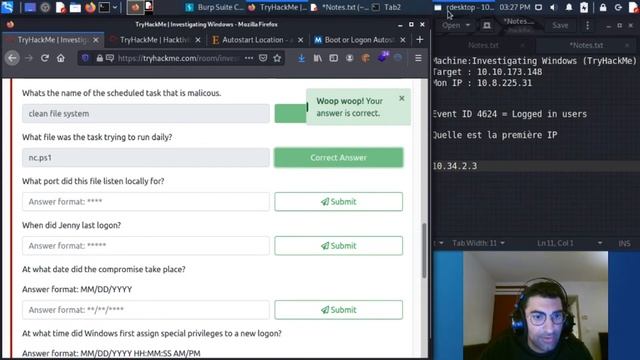Open the file manager panel icon
This screenshot has width=640, height=360.
75,7
